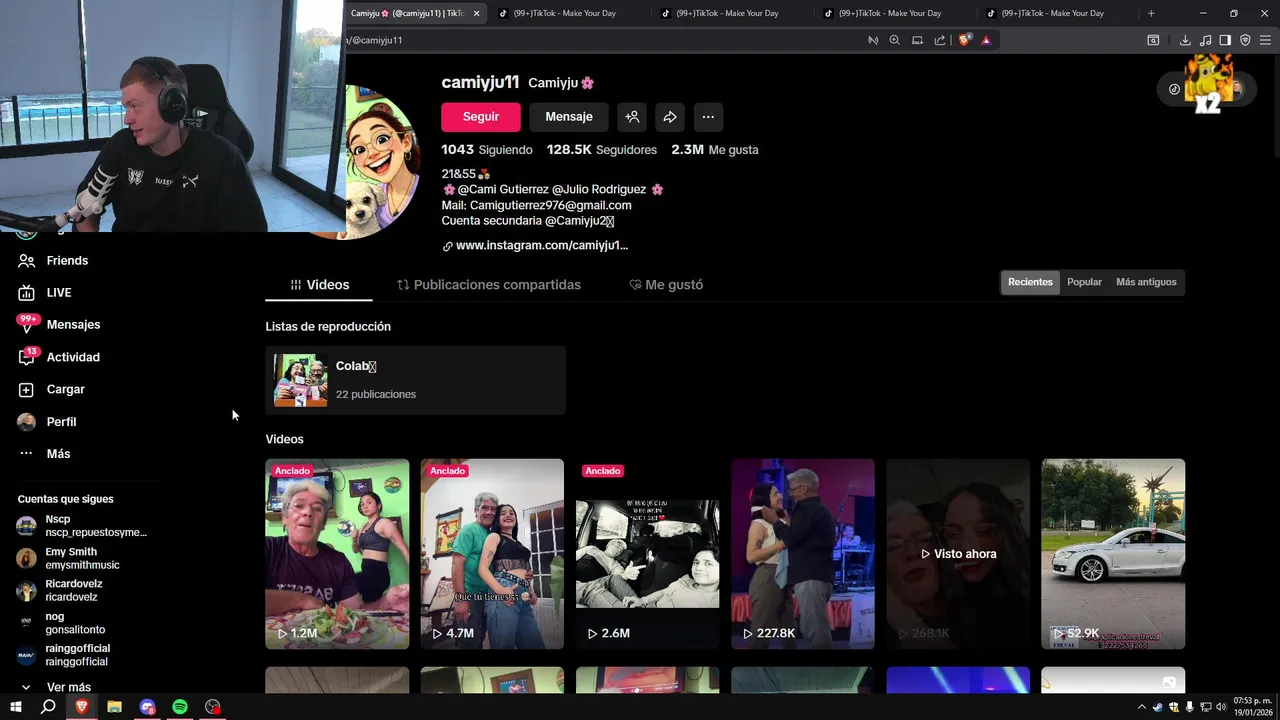Play pinned video with 1.2M views
Screen dimensions: 1280x720
(337, 554)
